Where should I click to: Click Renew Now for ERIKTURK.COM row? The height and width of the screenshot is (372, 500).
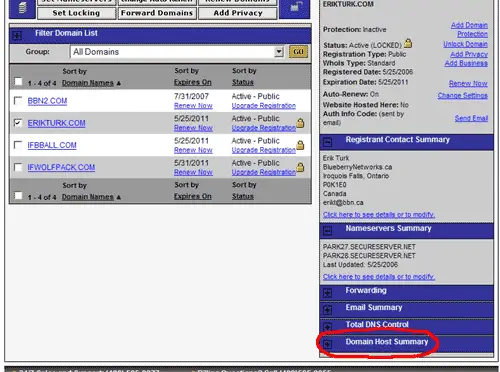pyautogui.click(x=193, y=128)
